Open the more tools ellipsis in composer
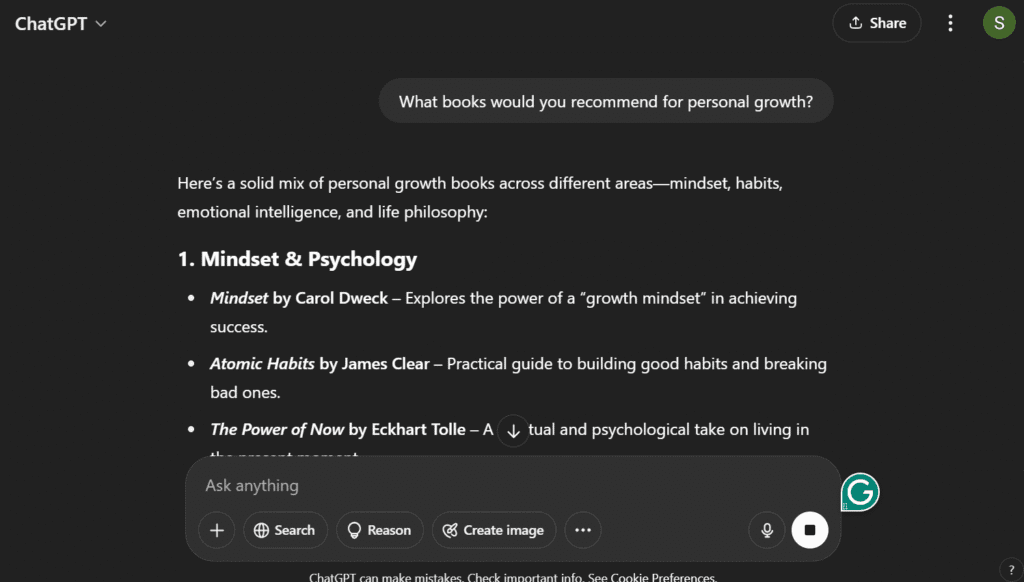 (x=583, y=530)
